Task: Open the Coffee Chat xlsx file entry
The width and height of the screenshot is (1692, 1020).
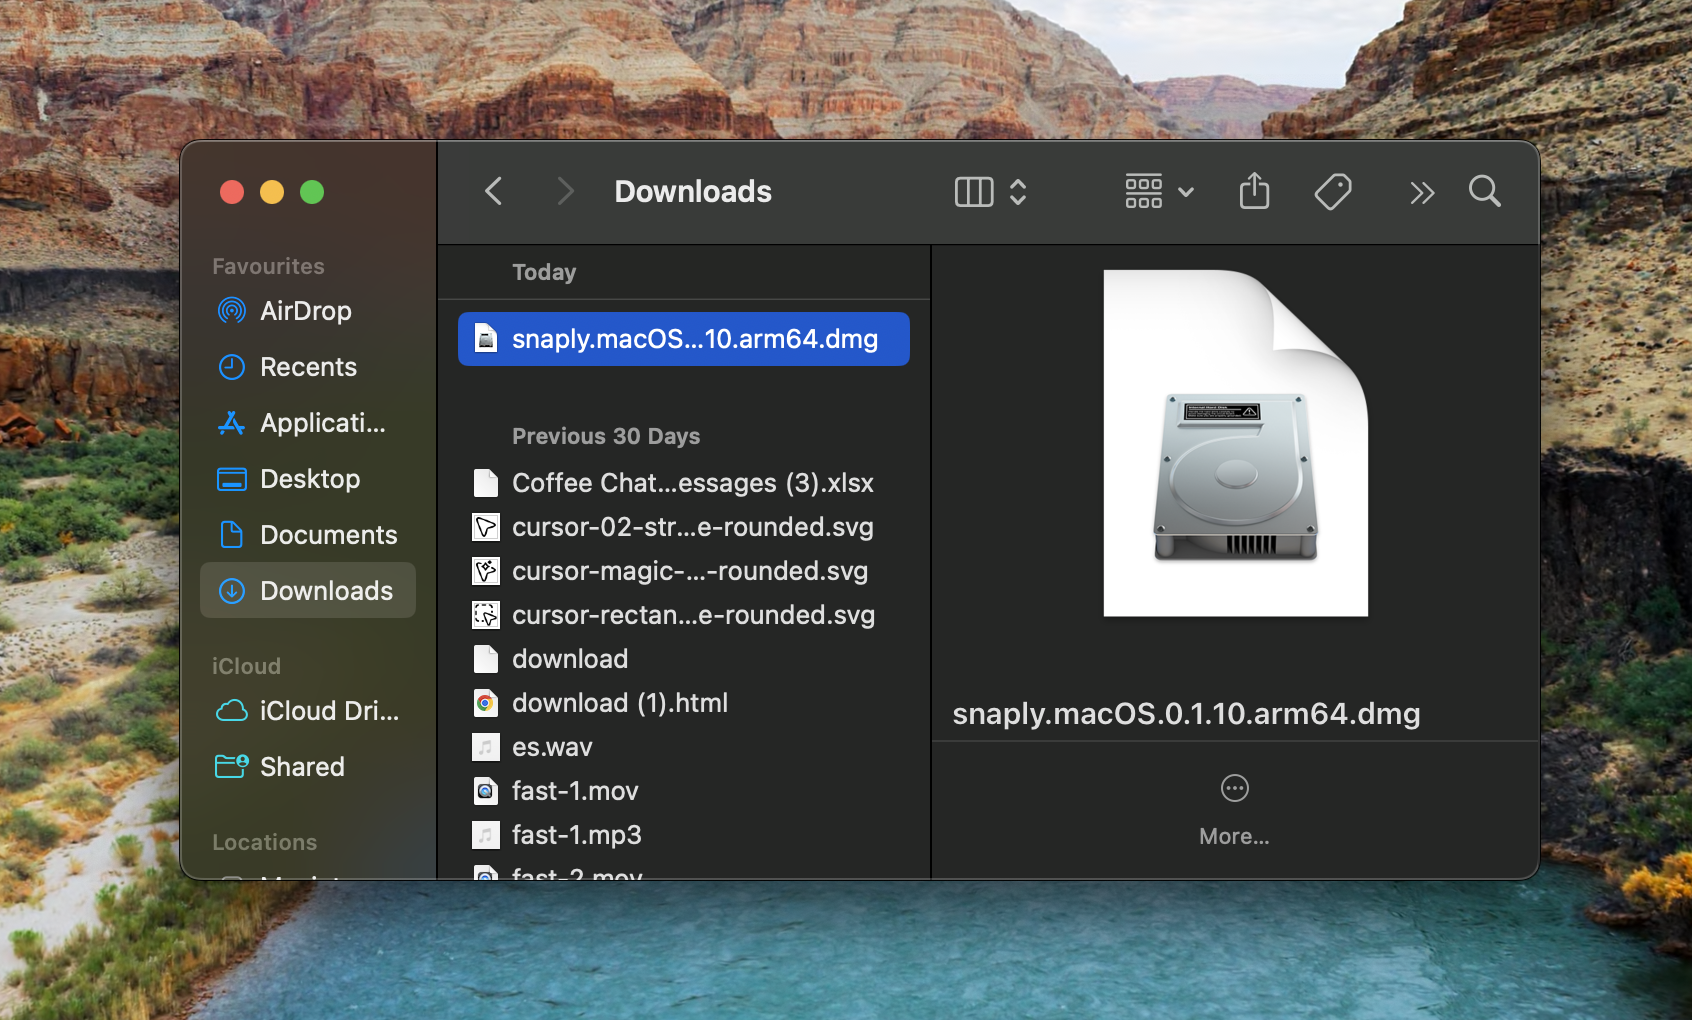Action: 692,482
